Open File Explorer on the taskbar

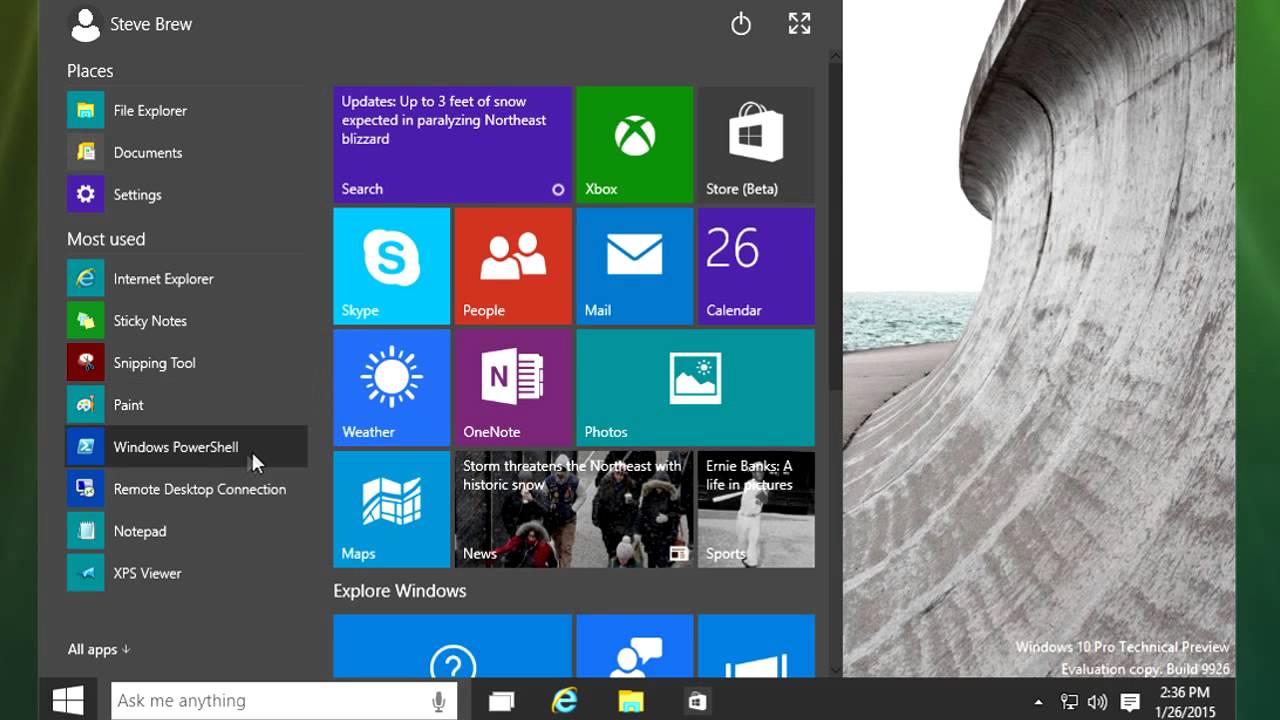[x=631, y=702]
